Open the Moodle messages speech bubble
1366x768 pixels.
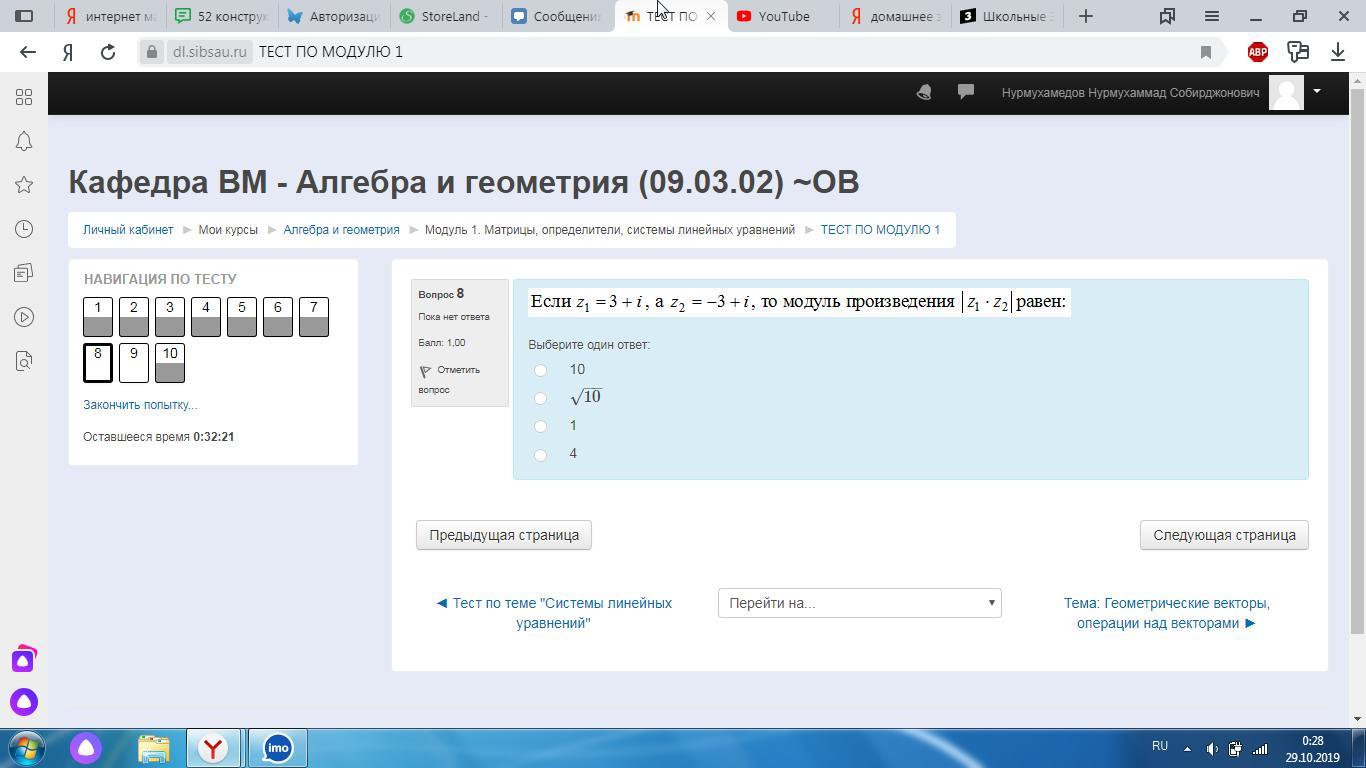[x=966, y=92]
